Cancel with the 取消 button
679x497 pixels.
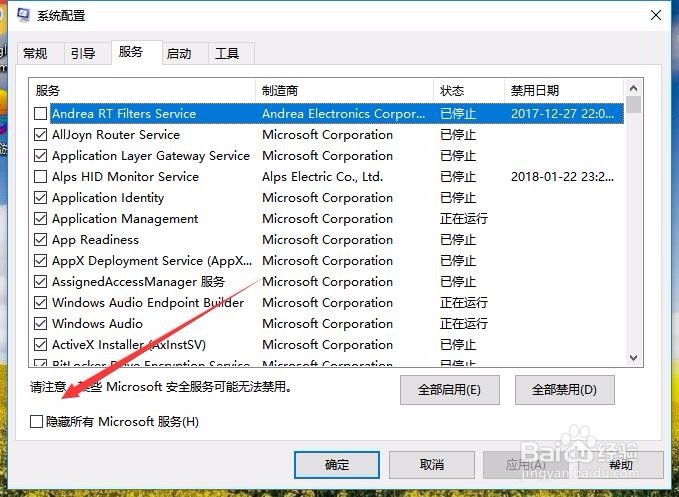click(x=432, y=465)
